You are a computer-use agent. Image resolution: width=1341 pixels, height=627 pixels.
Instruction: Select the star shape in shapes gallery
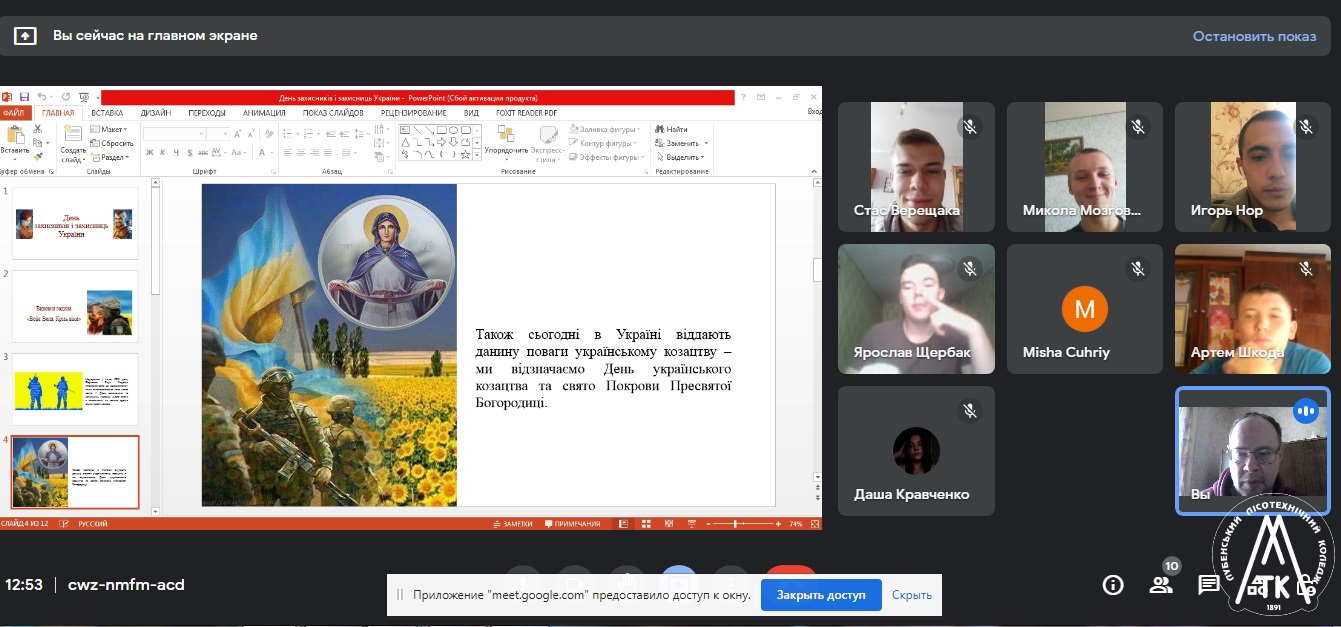tap(465, 154)
